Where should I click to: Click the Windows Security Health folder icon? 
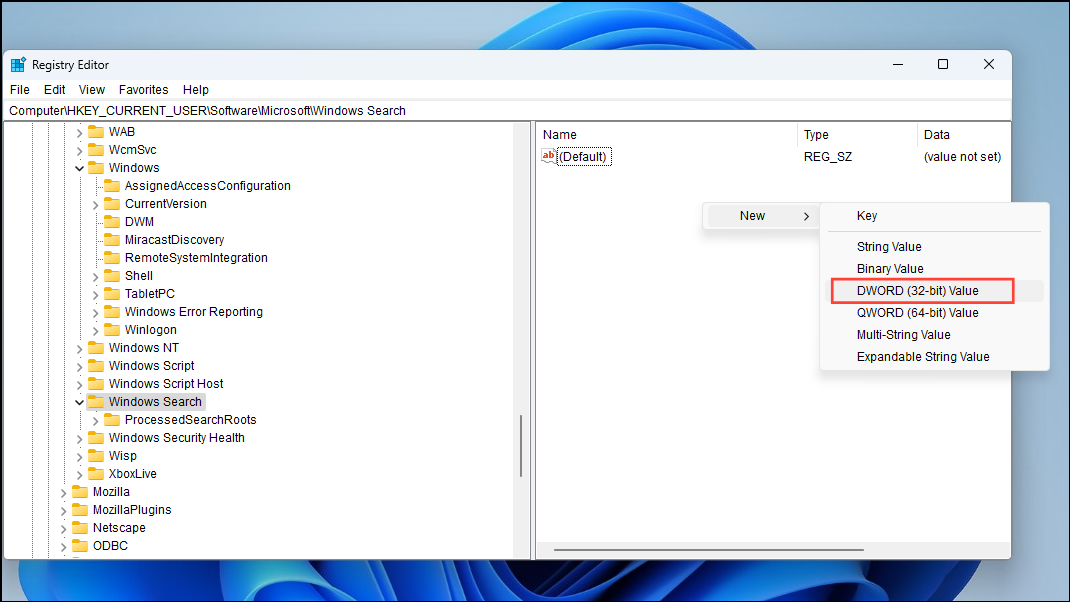point(96,438)
